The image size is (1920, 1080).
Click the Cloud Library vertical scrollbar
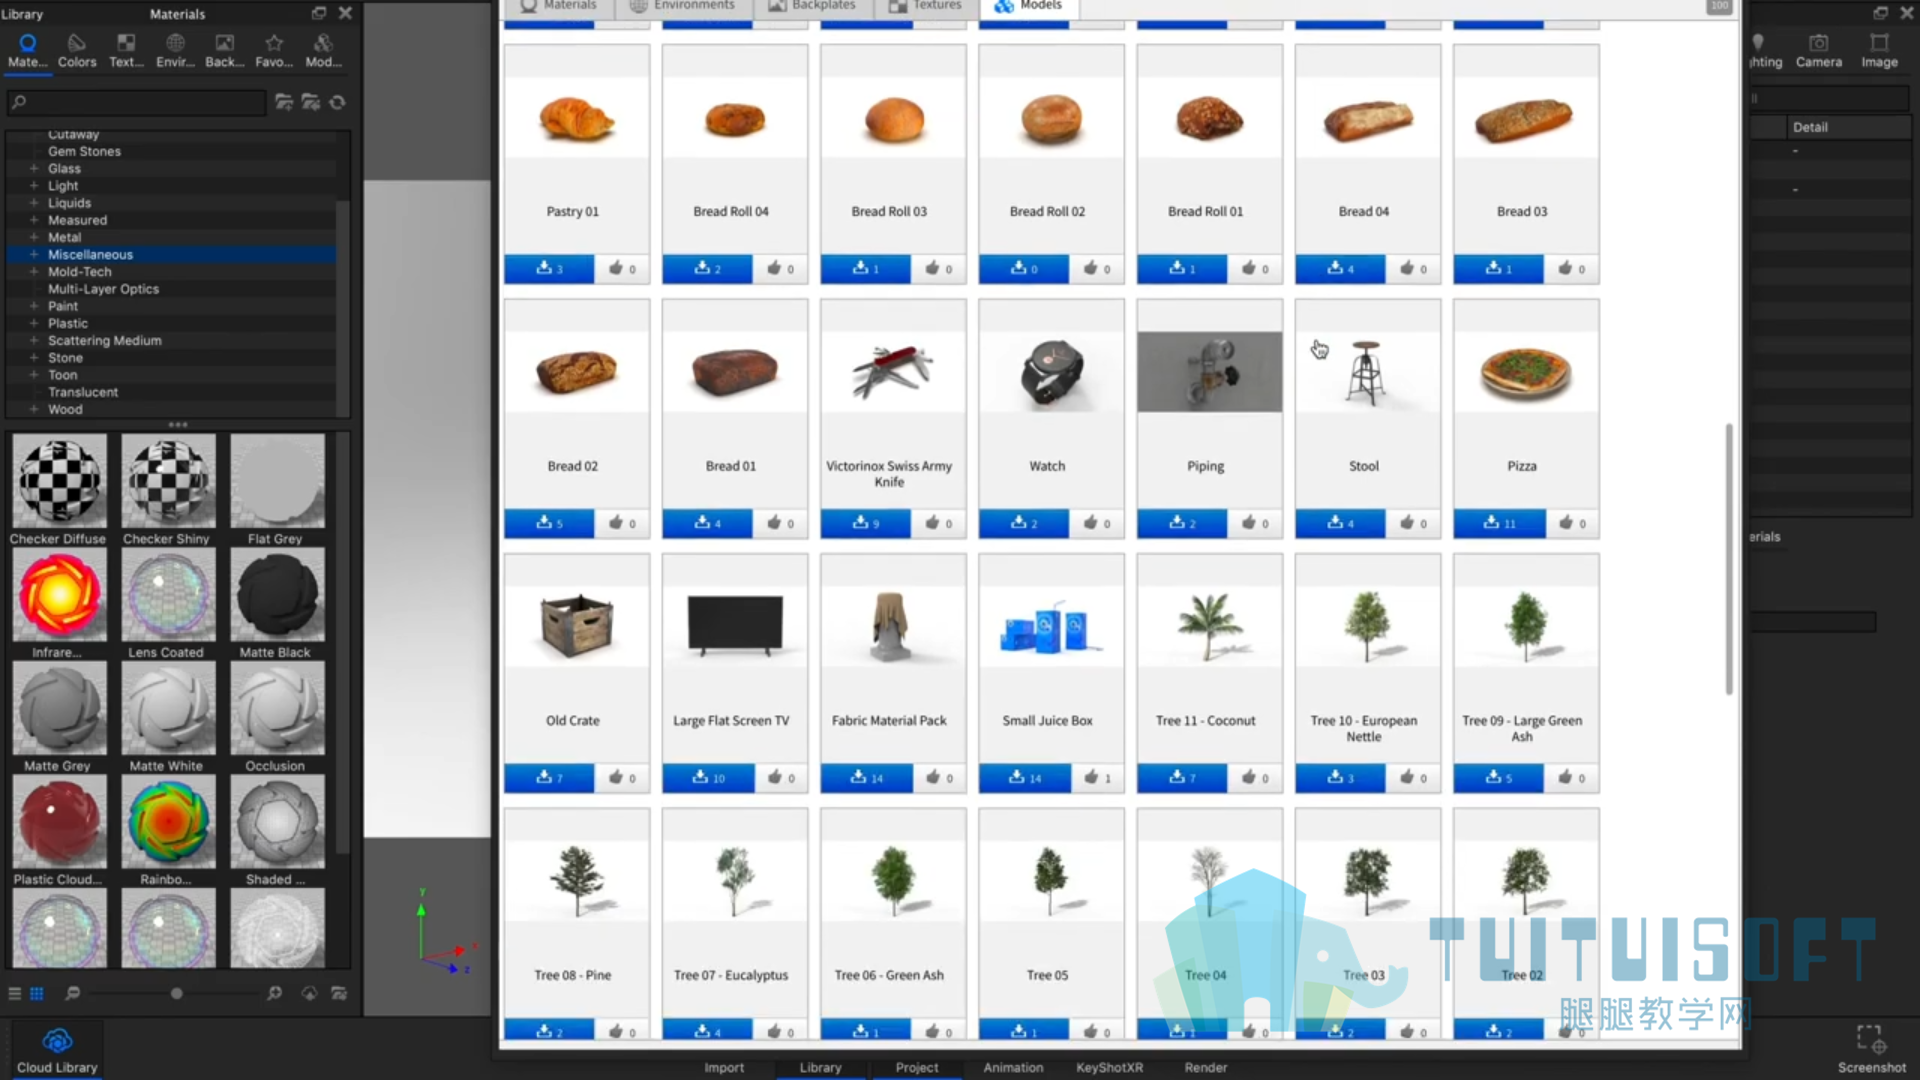click(1728, 559)
